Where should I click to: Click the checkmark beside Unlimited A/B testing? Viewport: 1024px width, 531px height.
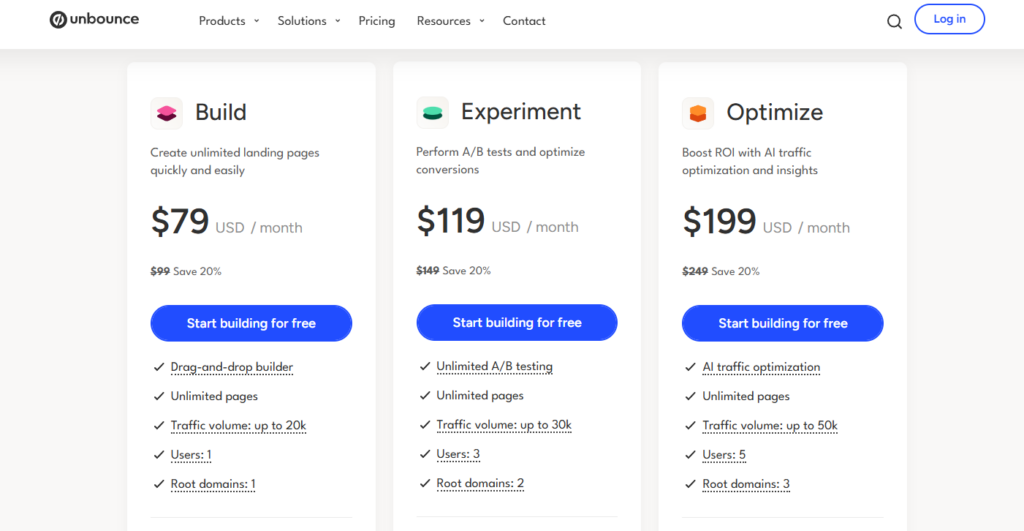[424, 367]
